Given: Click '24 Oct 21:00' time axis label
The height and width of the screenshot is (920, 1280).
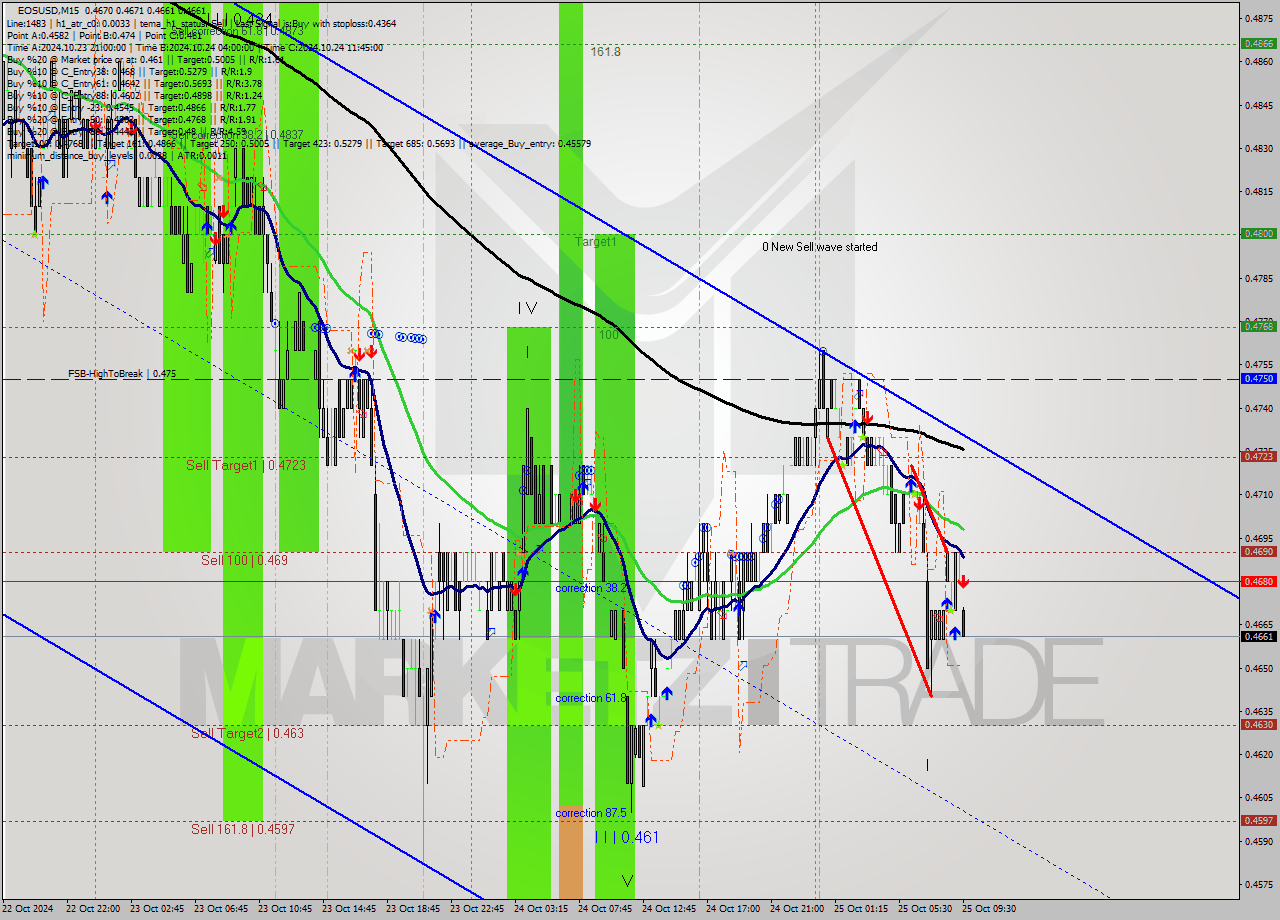Looking at the screenshot, I should [x=797, y=909].
